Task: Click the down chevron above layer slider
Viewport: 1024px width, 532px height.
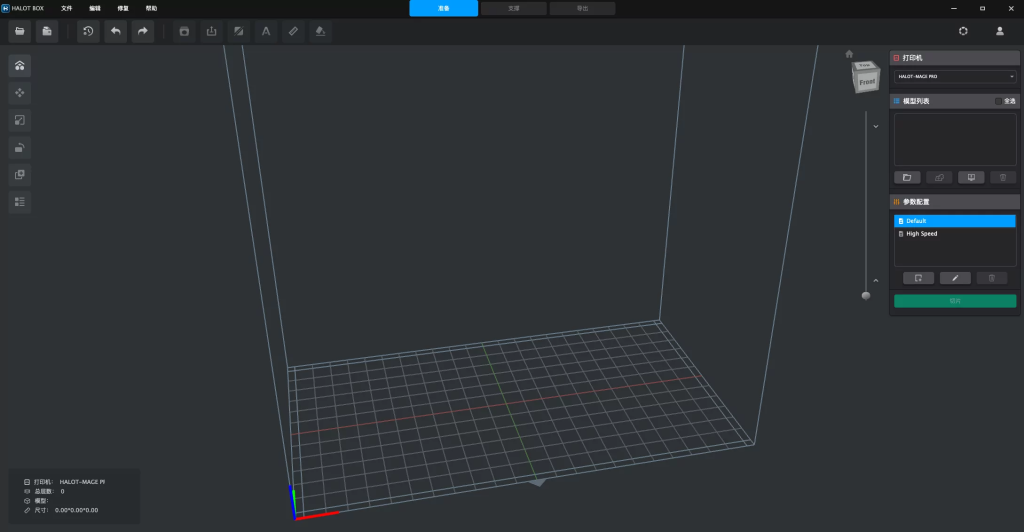Action: click(875, 126)
